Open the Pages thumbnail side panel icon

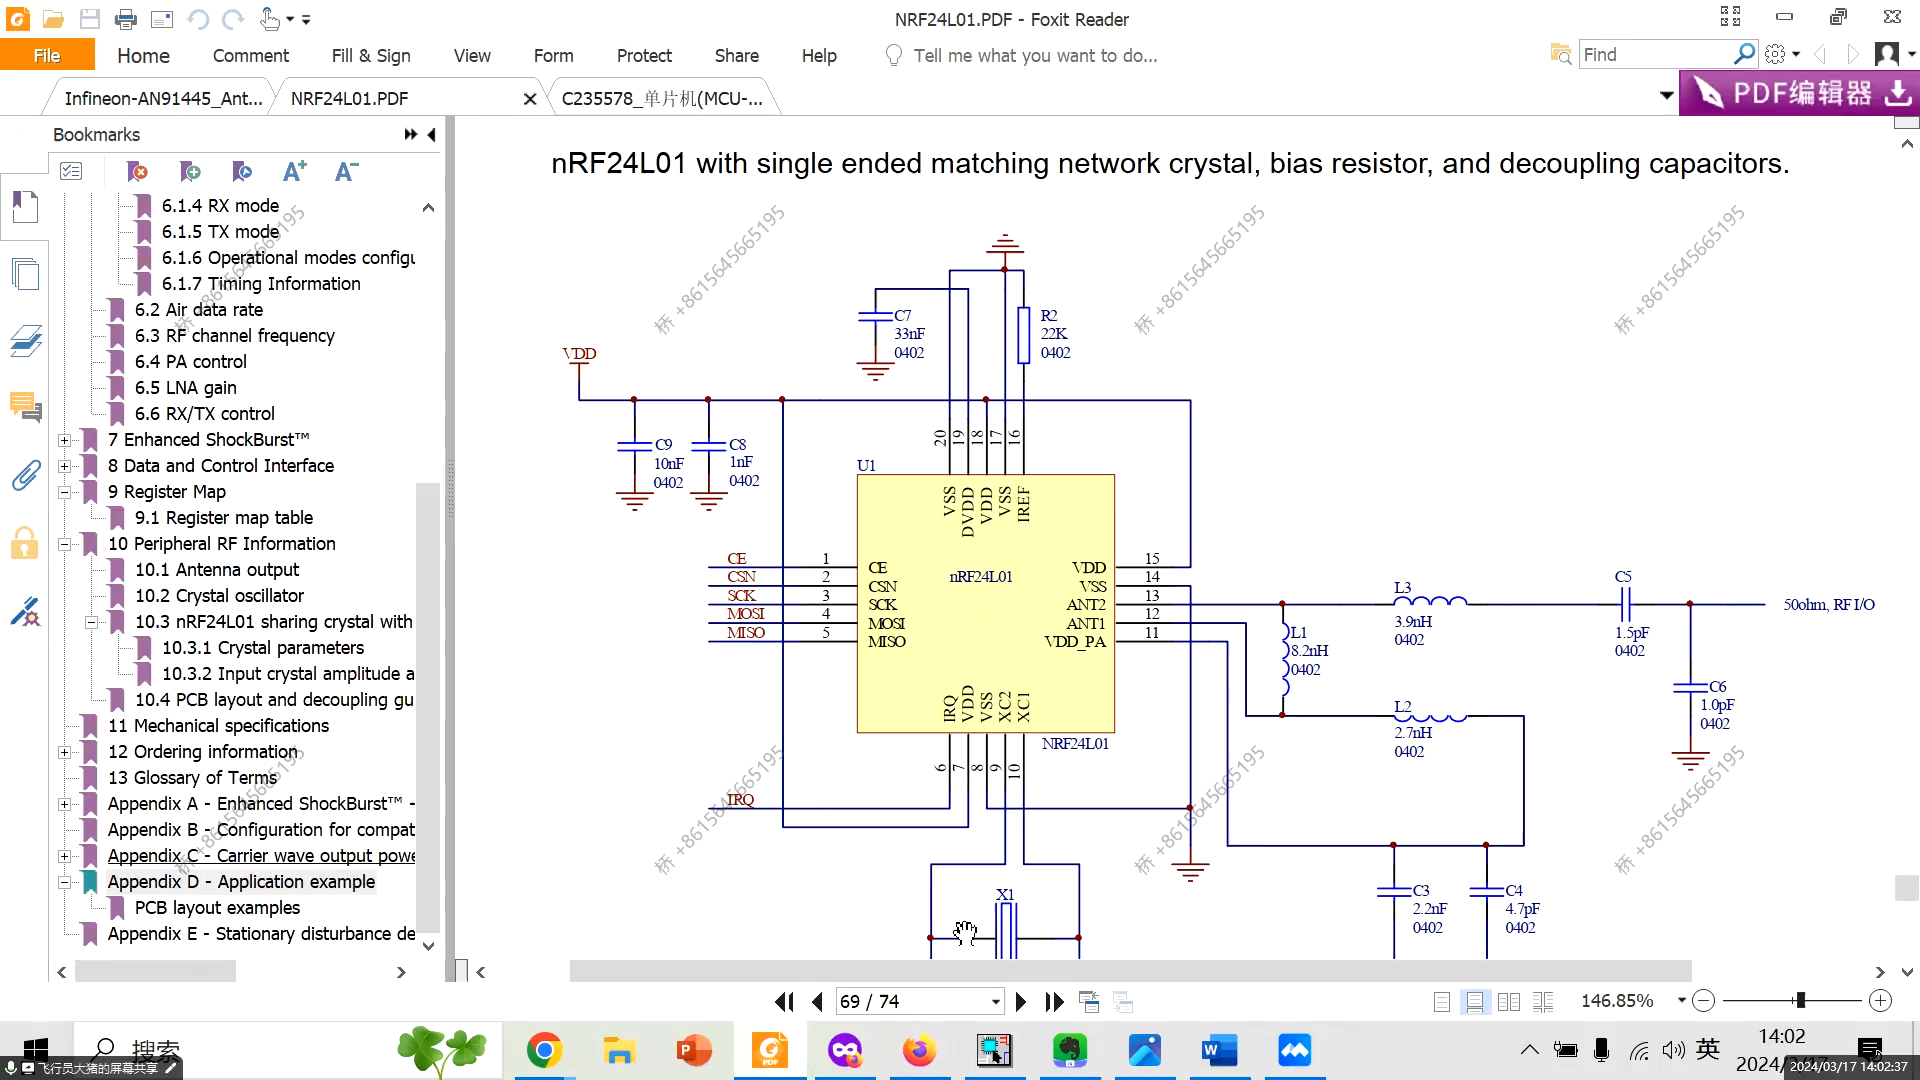[x=25, y=274]
